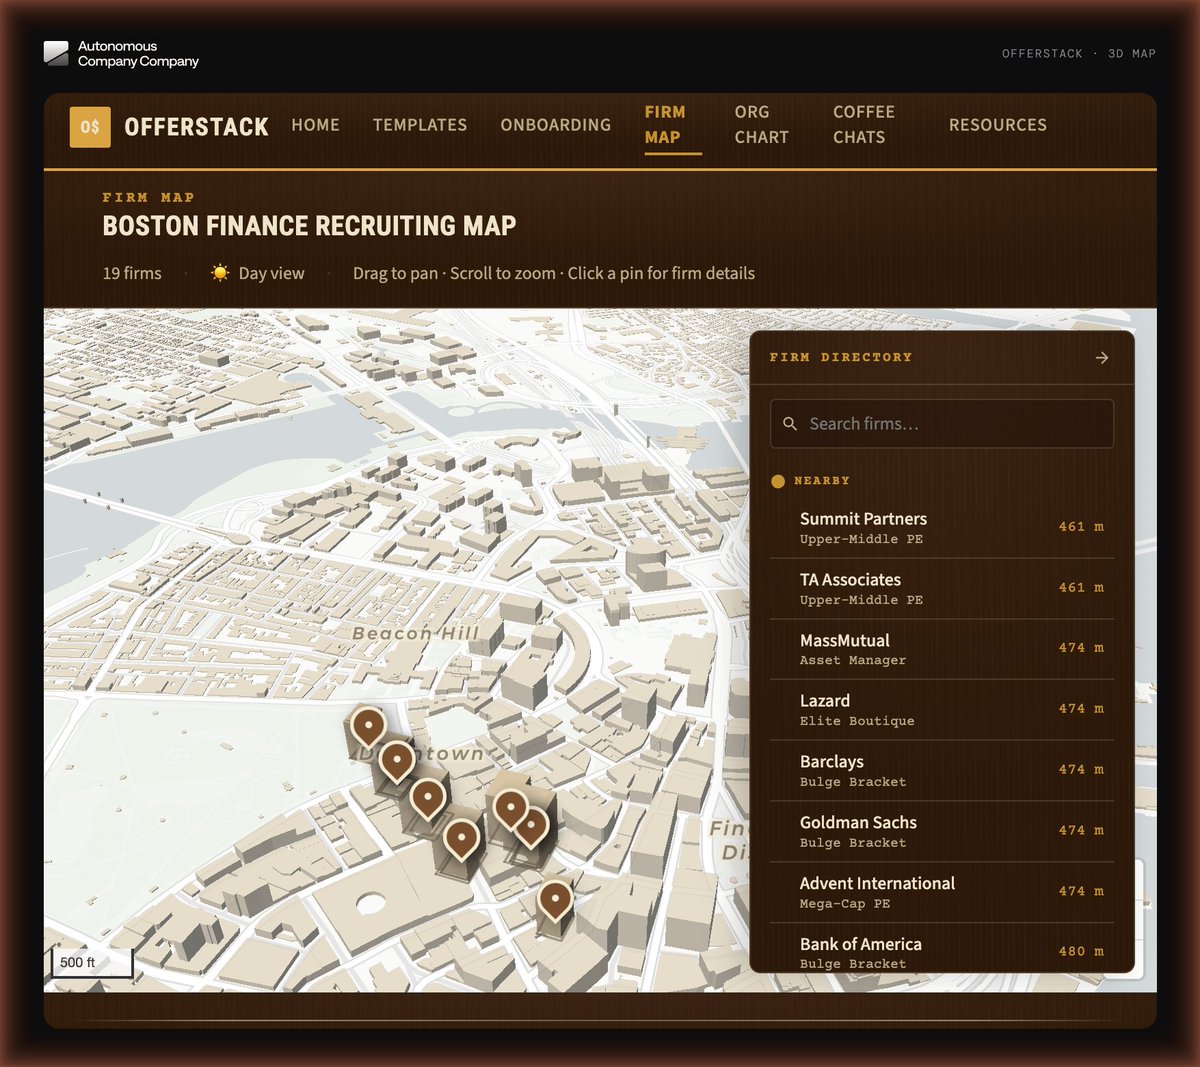Click the Beacon Hill map label
1200x1067 pixels.
[416, 633]
